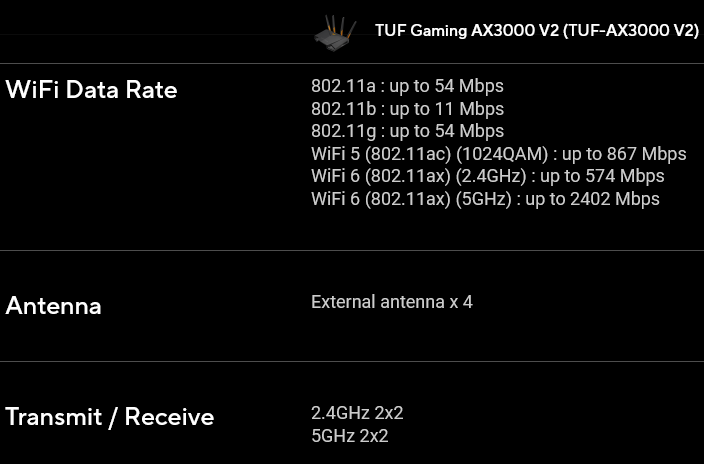Click the WiFi 5 802.11ac 867 Mbps line
Image resolution: width=704 pixels, height=464 pixels.
(x=498, y=154)
